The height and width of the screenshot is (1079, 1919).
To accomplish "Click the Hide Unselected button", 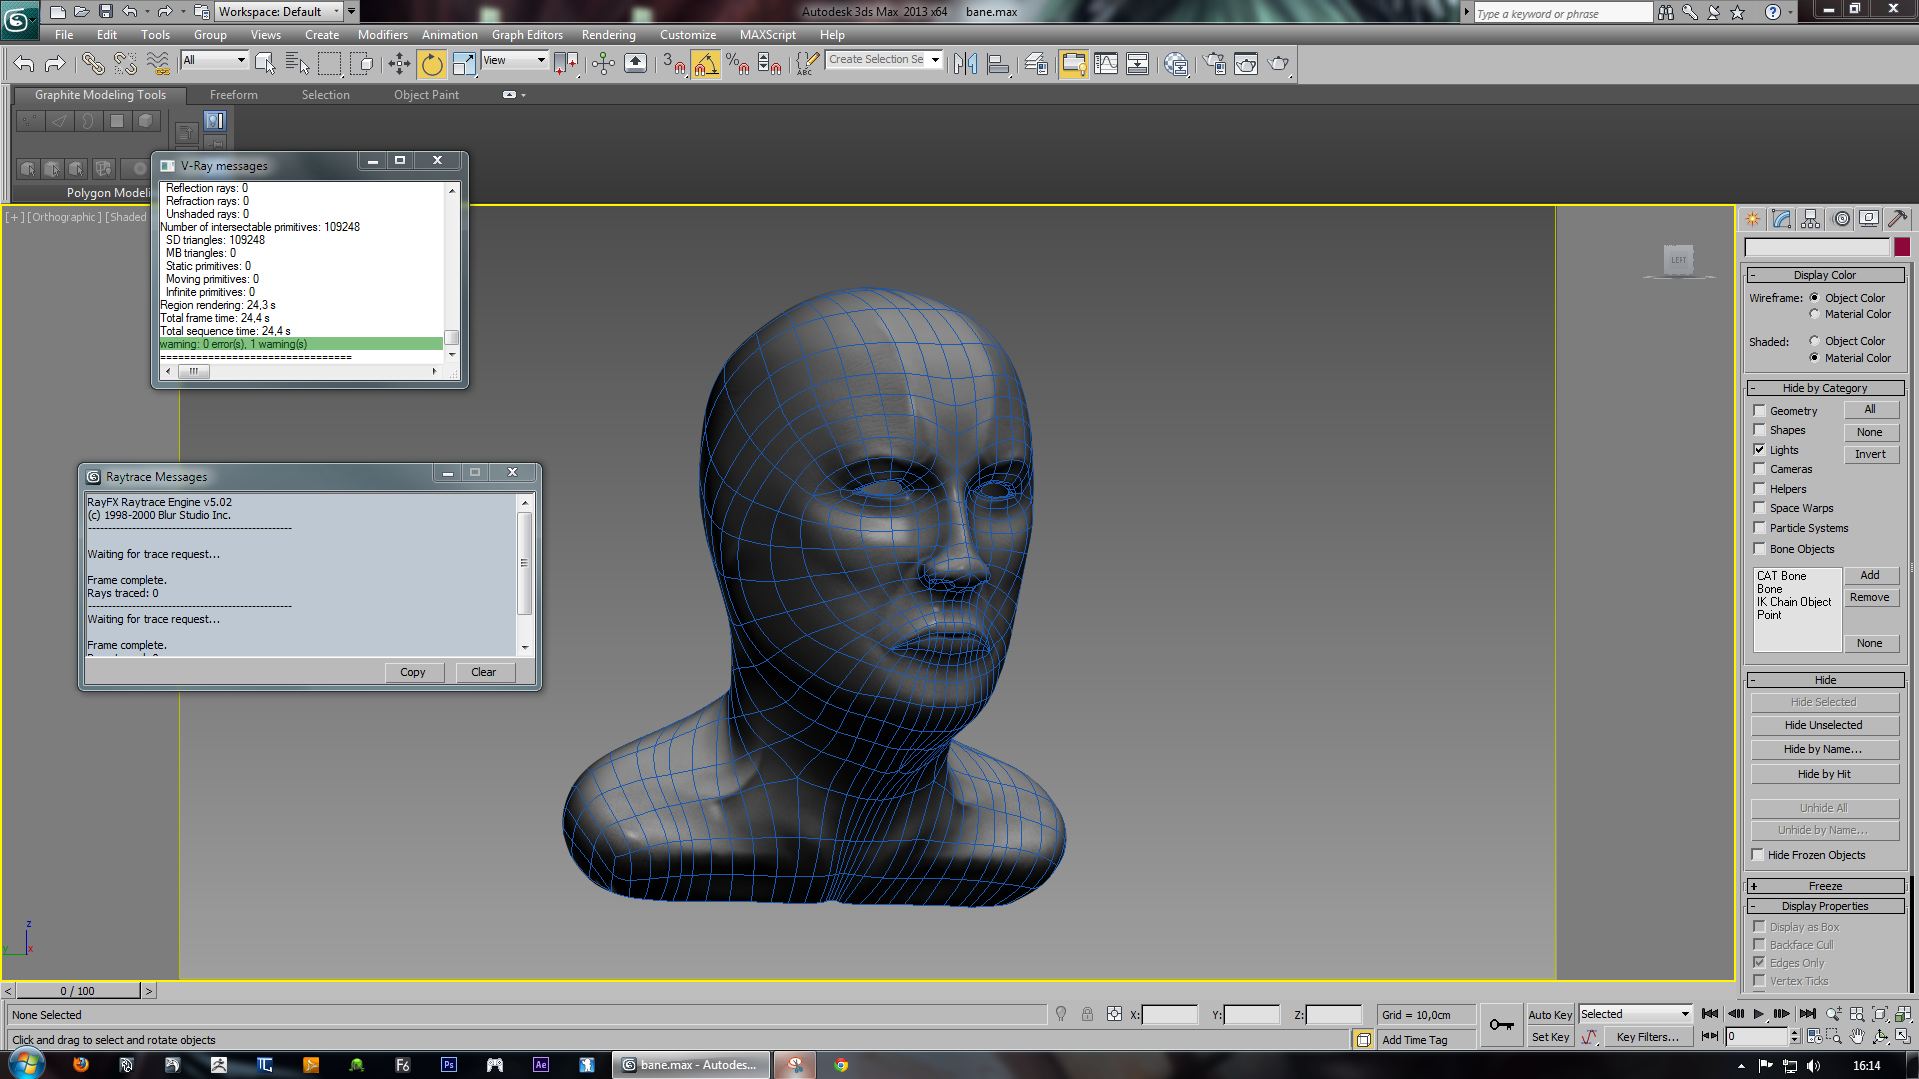I will point(1823,725).
